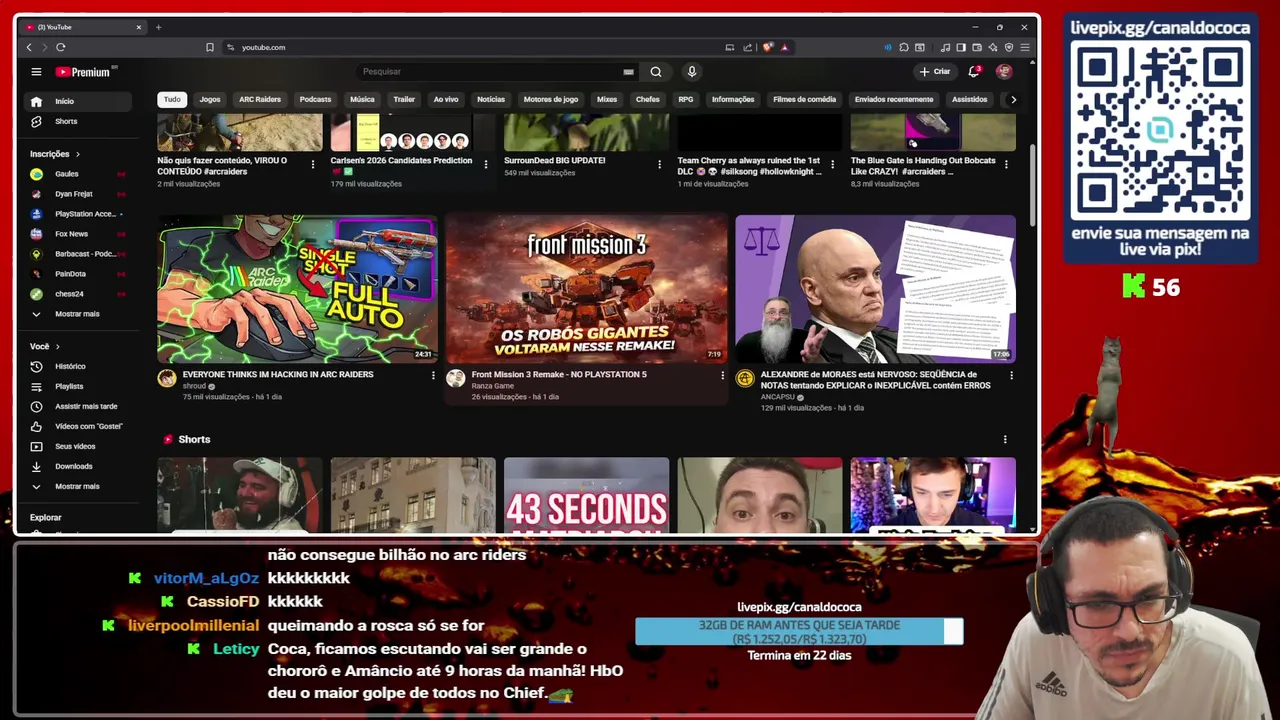Open Front Mission 3 Remake video title

tap(559, 375)
